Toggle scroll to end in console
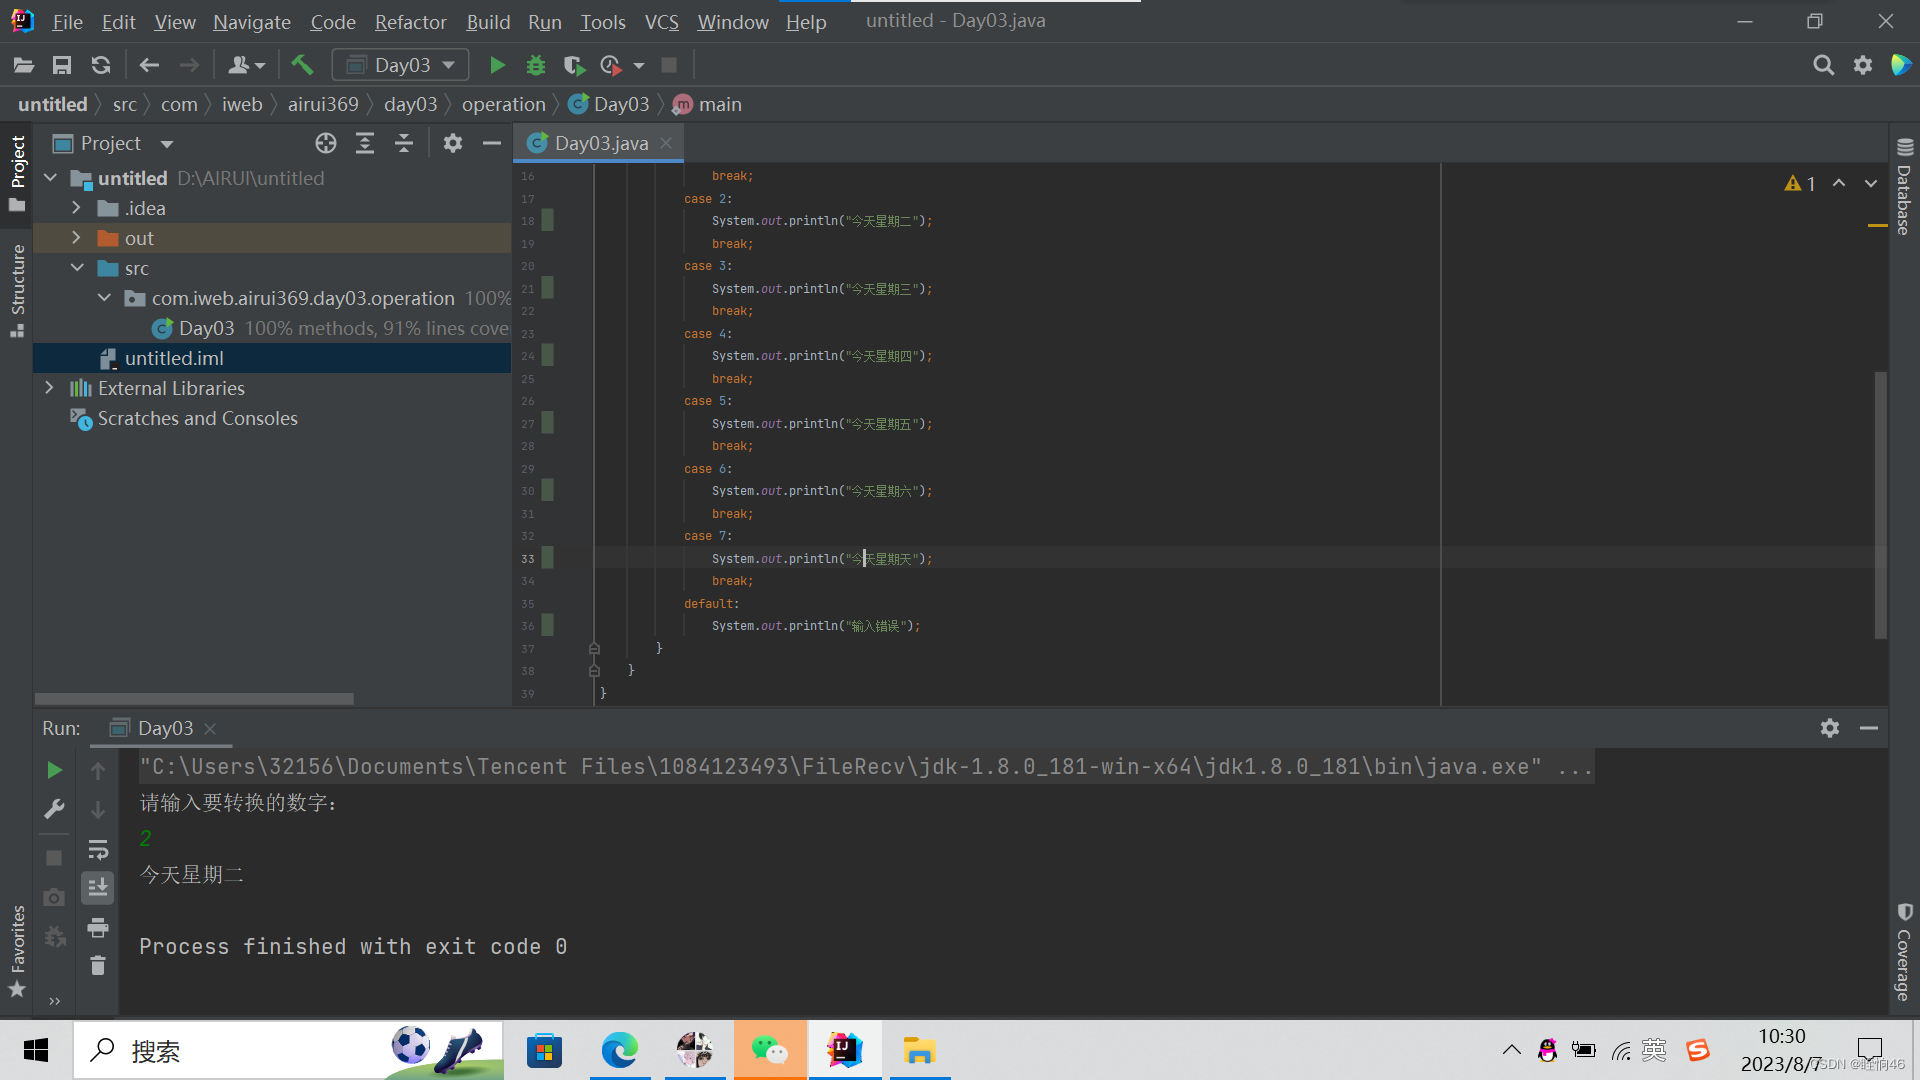The width and height of the screenshot is (1920, 1080). tap(98, 888)
